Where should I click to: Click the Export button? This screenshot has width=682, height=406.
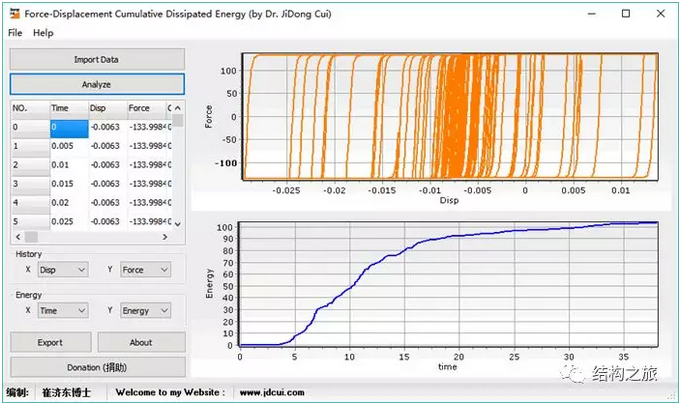coord(50,342)
